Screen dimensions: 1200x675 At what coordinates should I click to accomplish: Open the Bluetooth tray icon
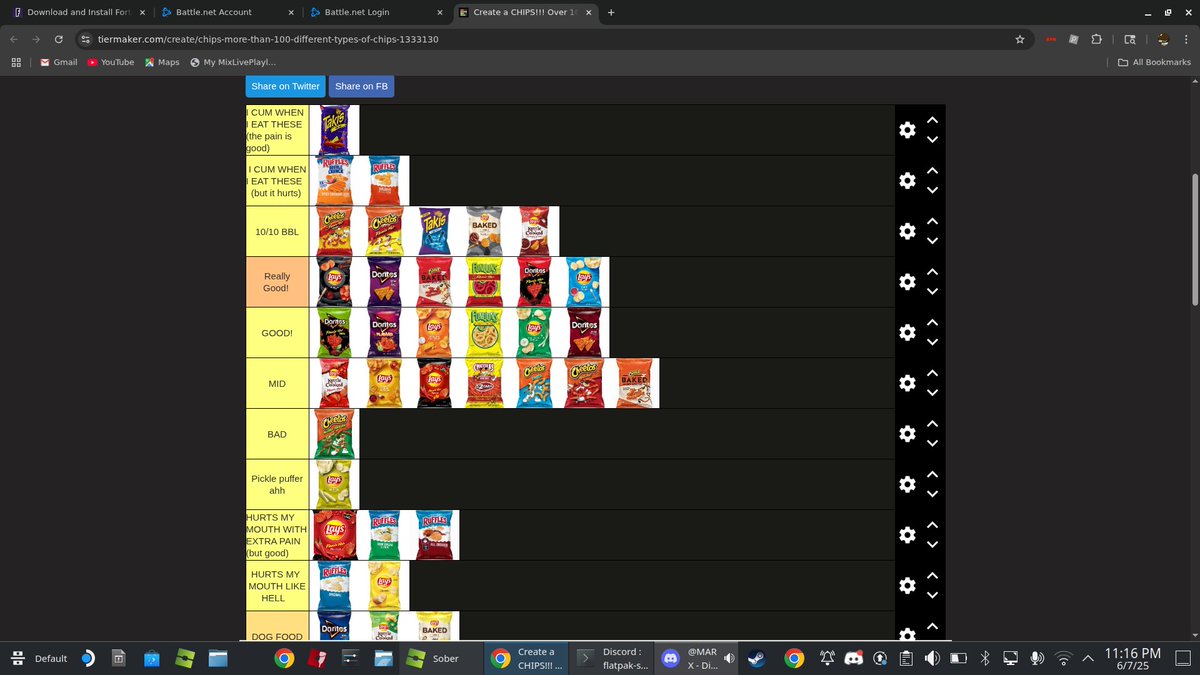[984, 658]
